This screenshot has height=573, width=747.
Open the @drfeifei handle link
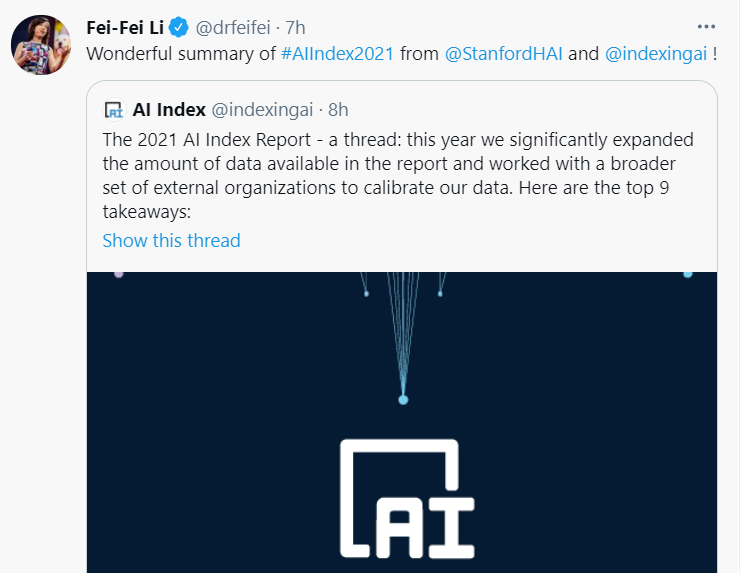232,26
